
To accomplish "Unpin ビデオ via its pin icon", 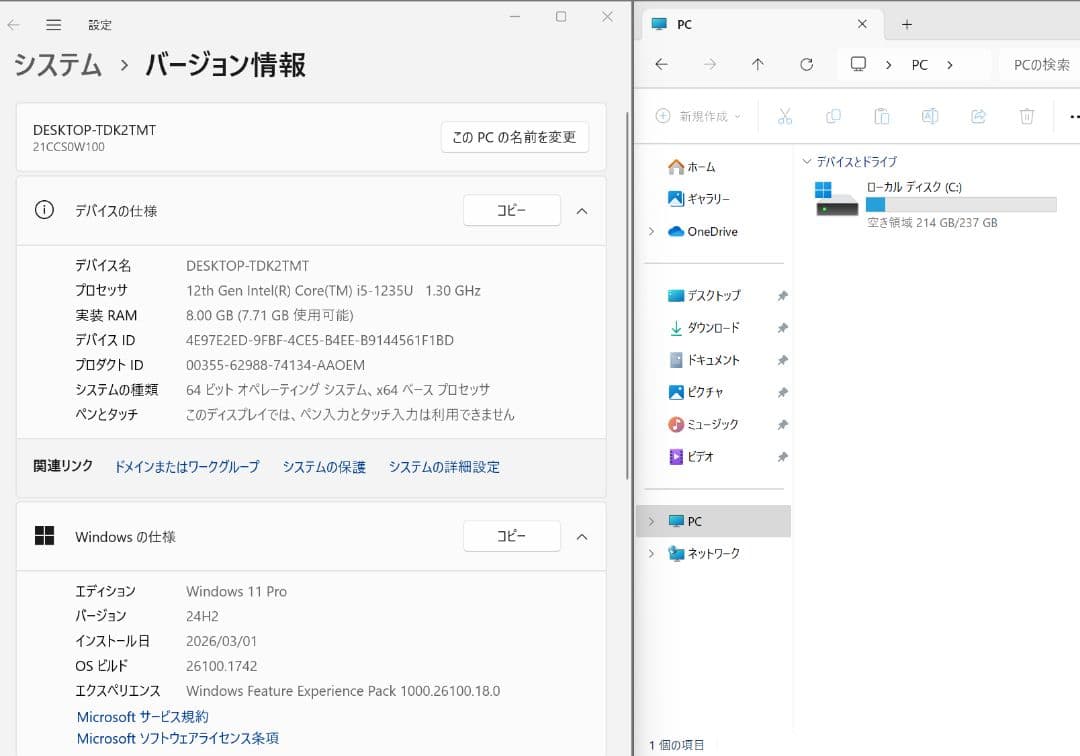I will click(782, 456).
